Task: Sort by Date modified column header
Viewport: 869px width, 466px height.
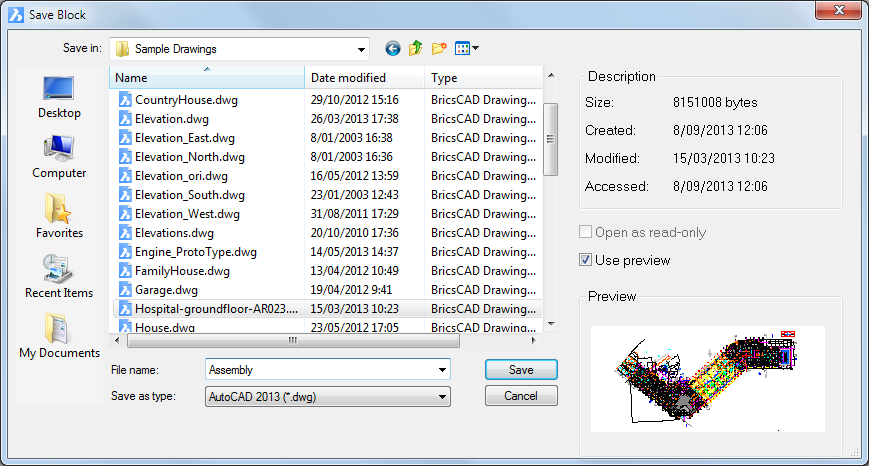Action: 365,78
